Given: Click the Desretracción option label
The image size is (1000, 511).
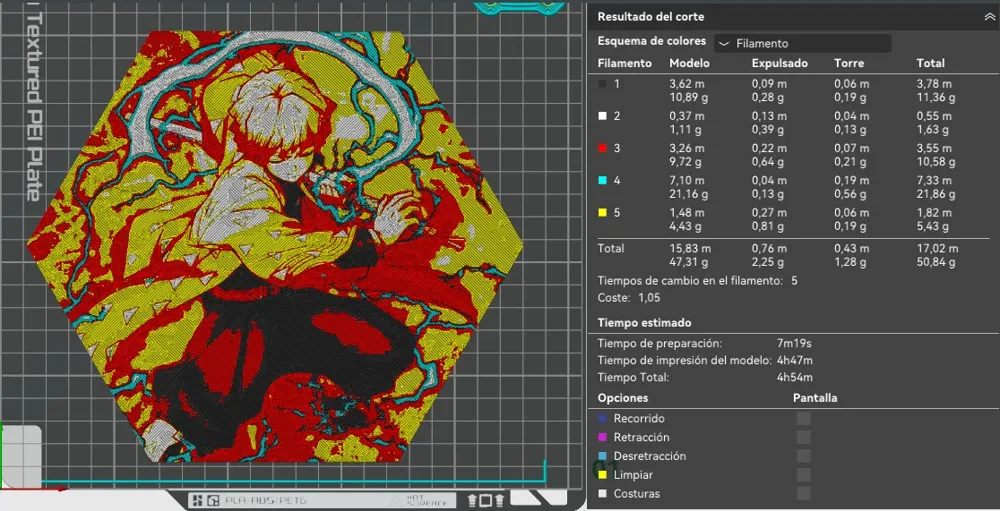Looking at the screenshot, I should (650, 456).
